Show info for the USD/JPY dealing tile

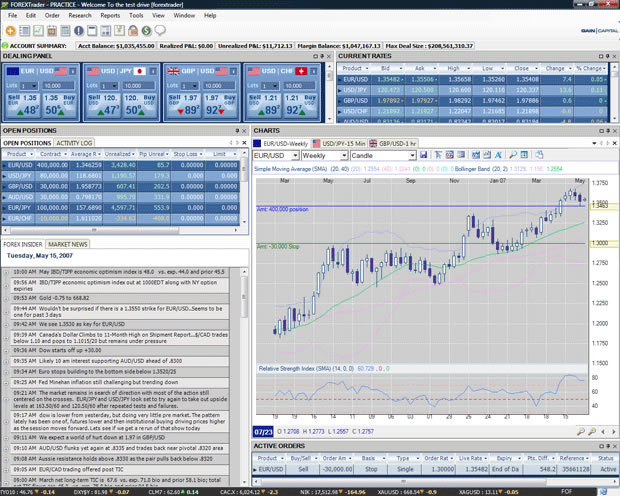(x=153, y=71)
